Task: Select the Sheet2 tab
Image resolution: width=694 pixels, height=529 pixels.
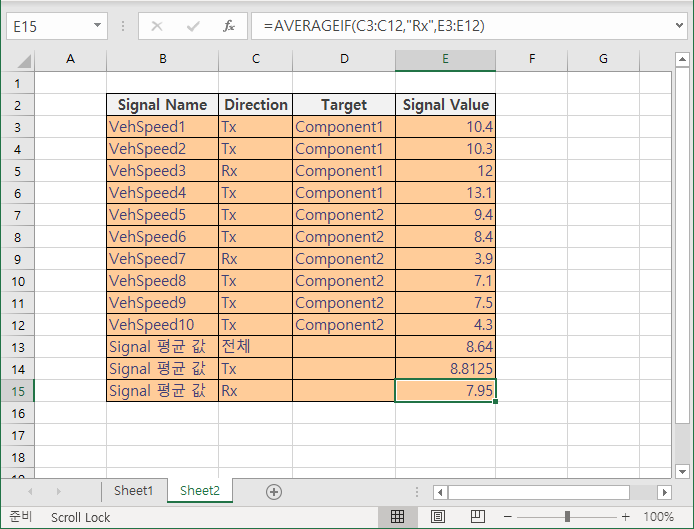Action: point(200,491)
